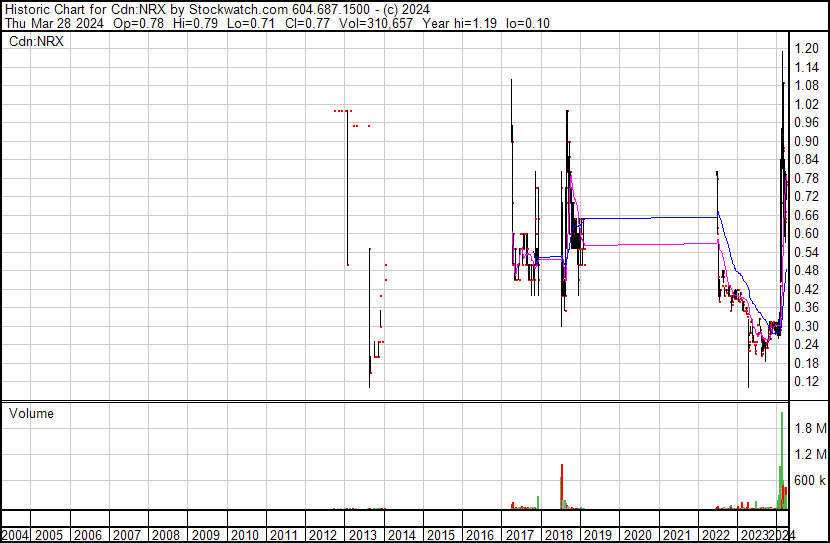Viewport: 830px width, 543px height.
Task: Click the 1.8 M volume axis label
Action: coord(809,428)
